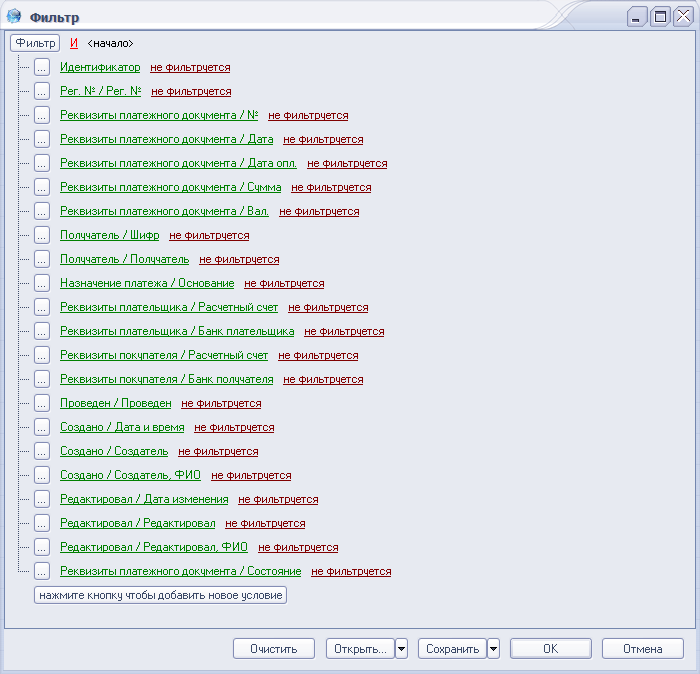Cancel the dialog with Отмена
This screenshot has height=674, width=700.
643,649
